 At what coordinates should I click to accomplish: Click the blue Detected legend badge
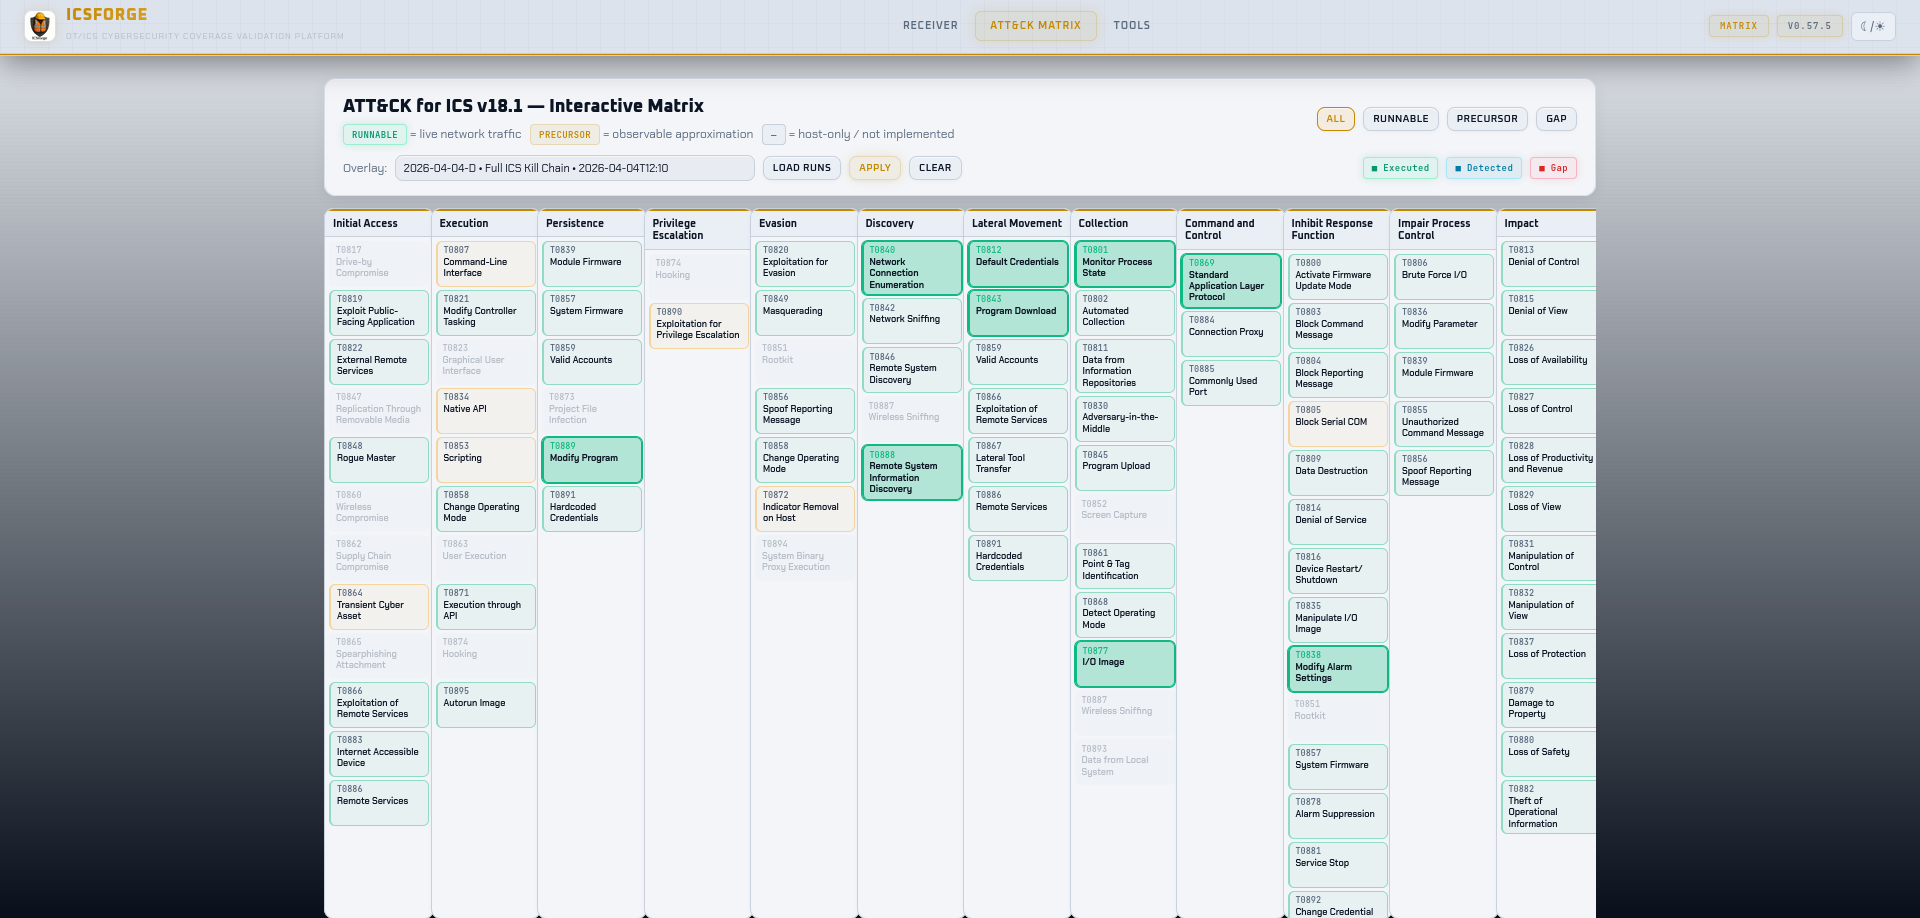click(1483, 168)
